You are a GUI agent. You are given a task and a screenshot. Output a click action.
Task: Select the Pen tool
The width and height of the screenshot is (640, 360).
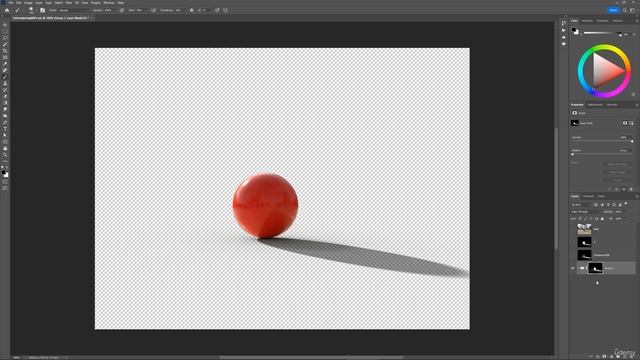(x=5, y=122)
